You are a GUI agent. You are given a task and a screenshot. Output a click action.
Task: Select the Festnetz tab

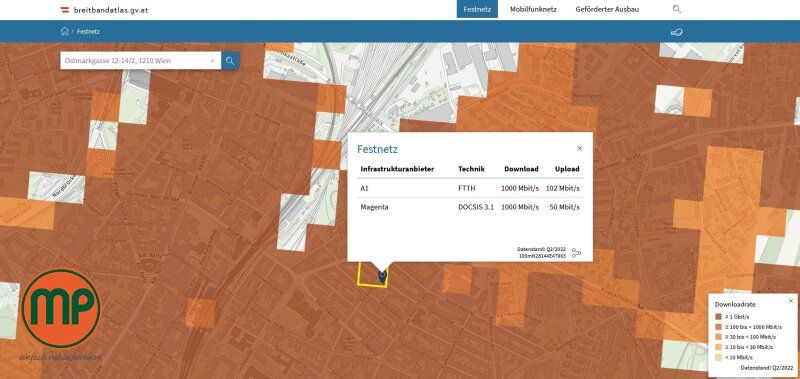477,9
